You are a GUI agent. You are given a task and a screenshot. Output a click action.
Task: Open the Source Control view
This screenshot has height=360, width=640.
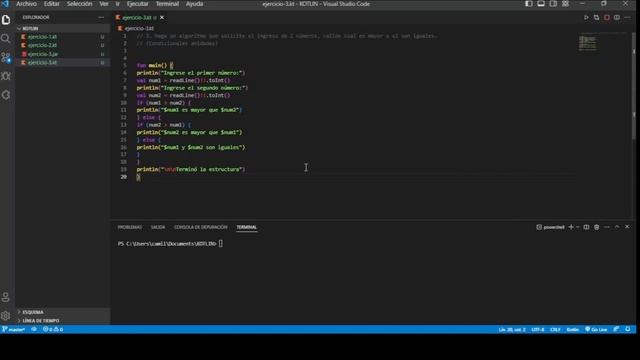[x=6, y=58]
